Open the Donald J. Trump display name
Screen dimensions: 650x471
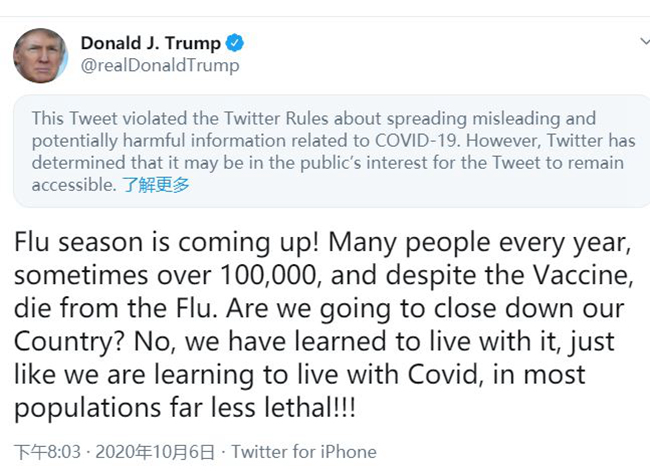pos(150,43)
